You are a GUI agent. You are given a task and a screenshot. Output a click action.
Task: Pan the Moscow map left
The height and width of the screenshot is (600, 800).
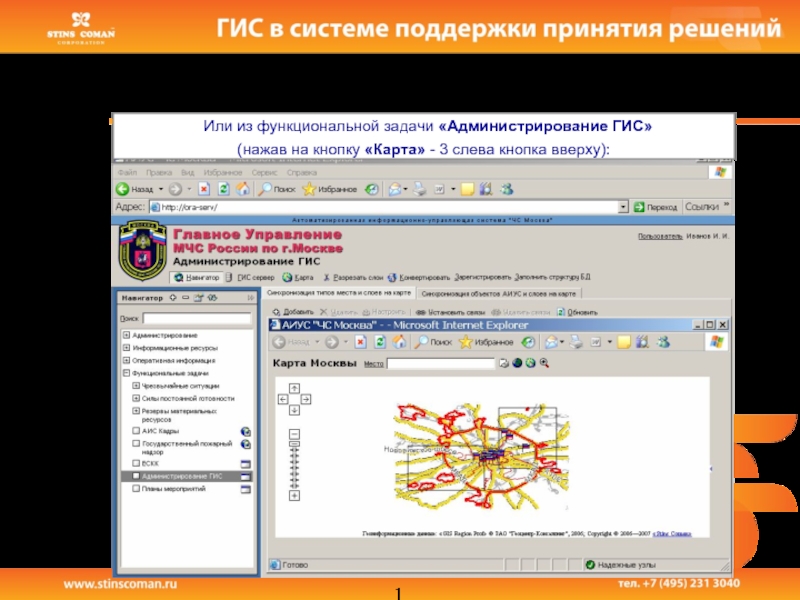[x=283, y=399]
